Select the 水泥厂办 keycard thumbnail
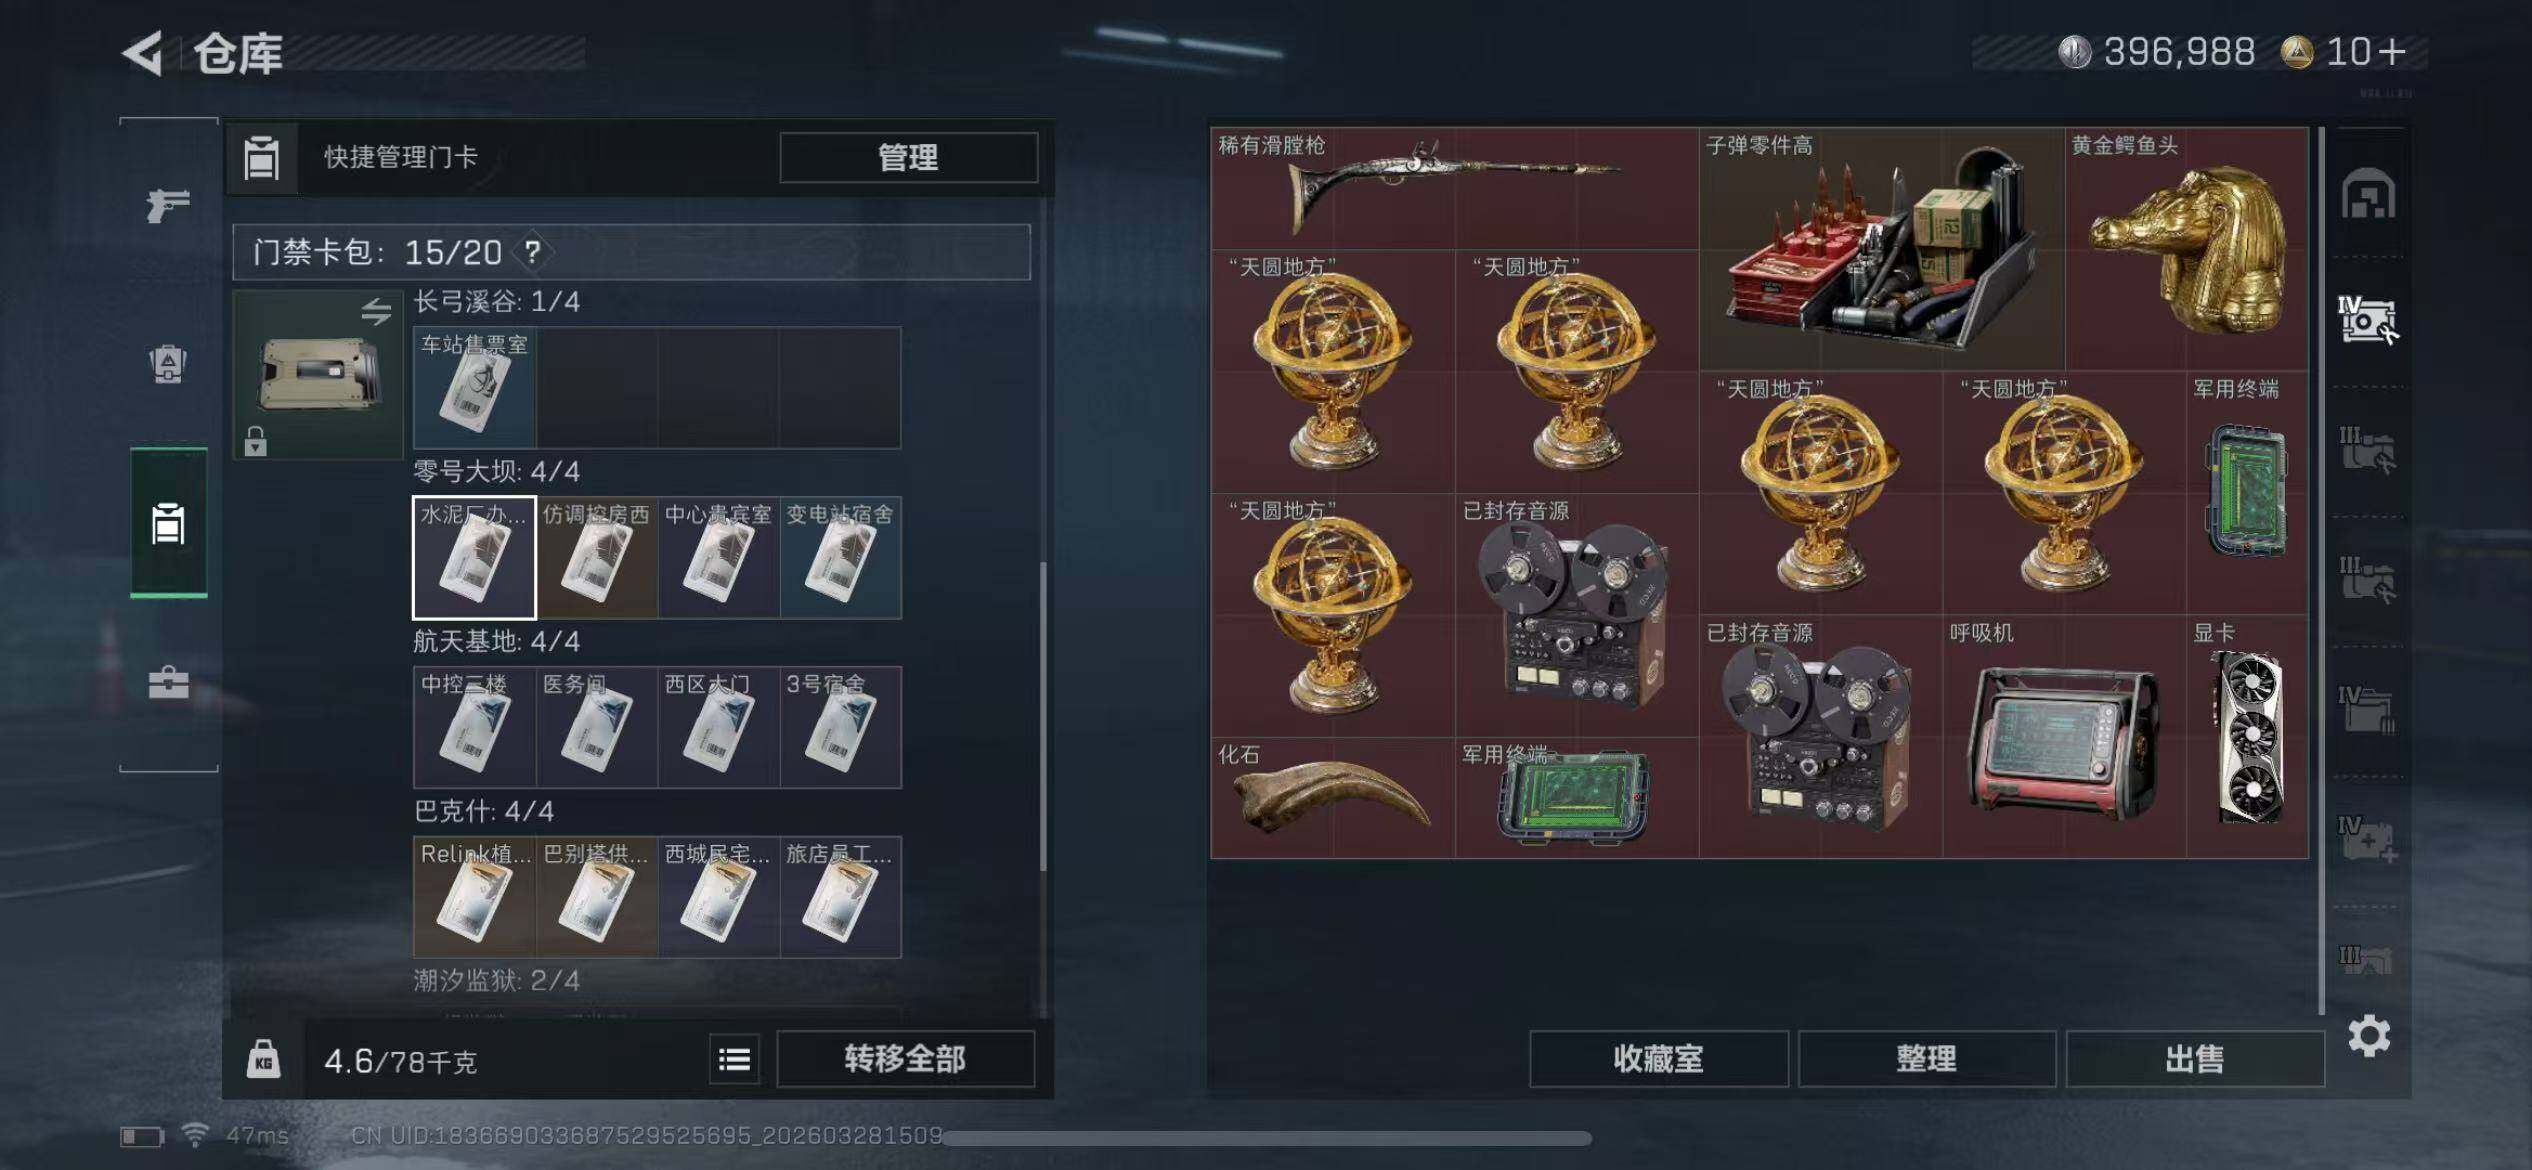 point(474,557)
